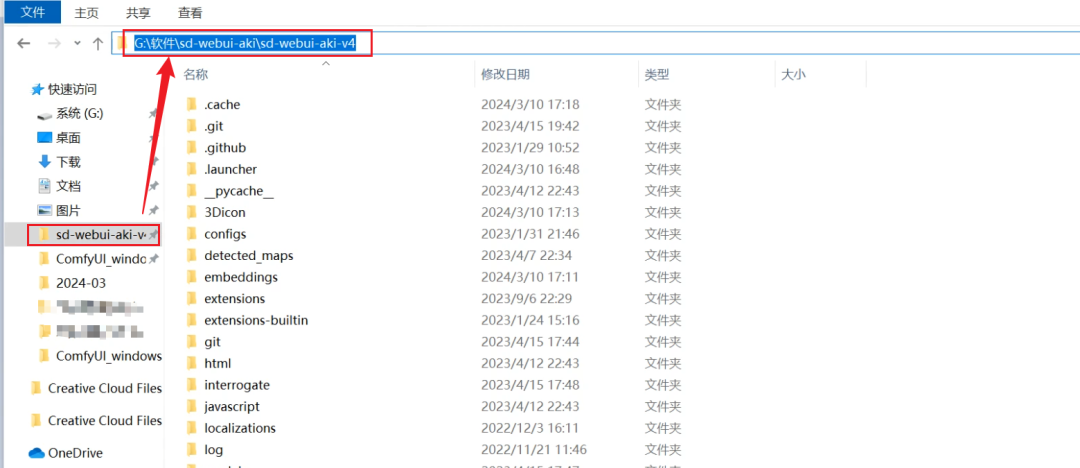Click the 下载 download arrow icon
This screenshot has width=1080, height=468.
45,162
